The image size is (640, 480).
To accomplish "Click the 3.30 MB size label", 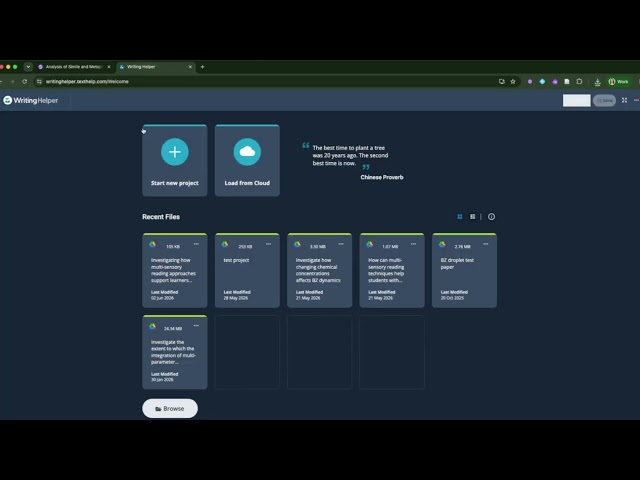I will click(x=318, y=247).
